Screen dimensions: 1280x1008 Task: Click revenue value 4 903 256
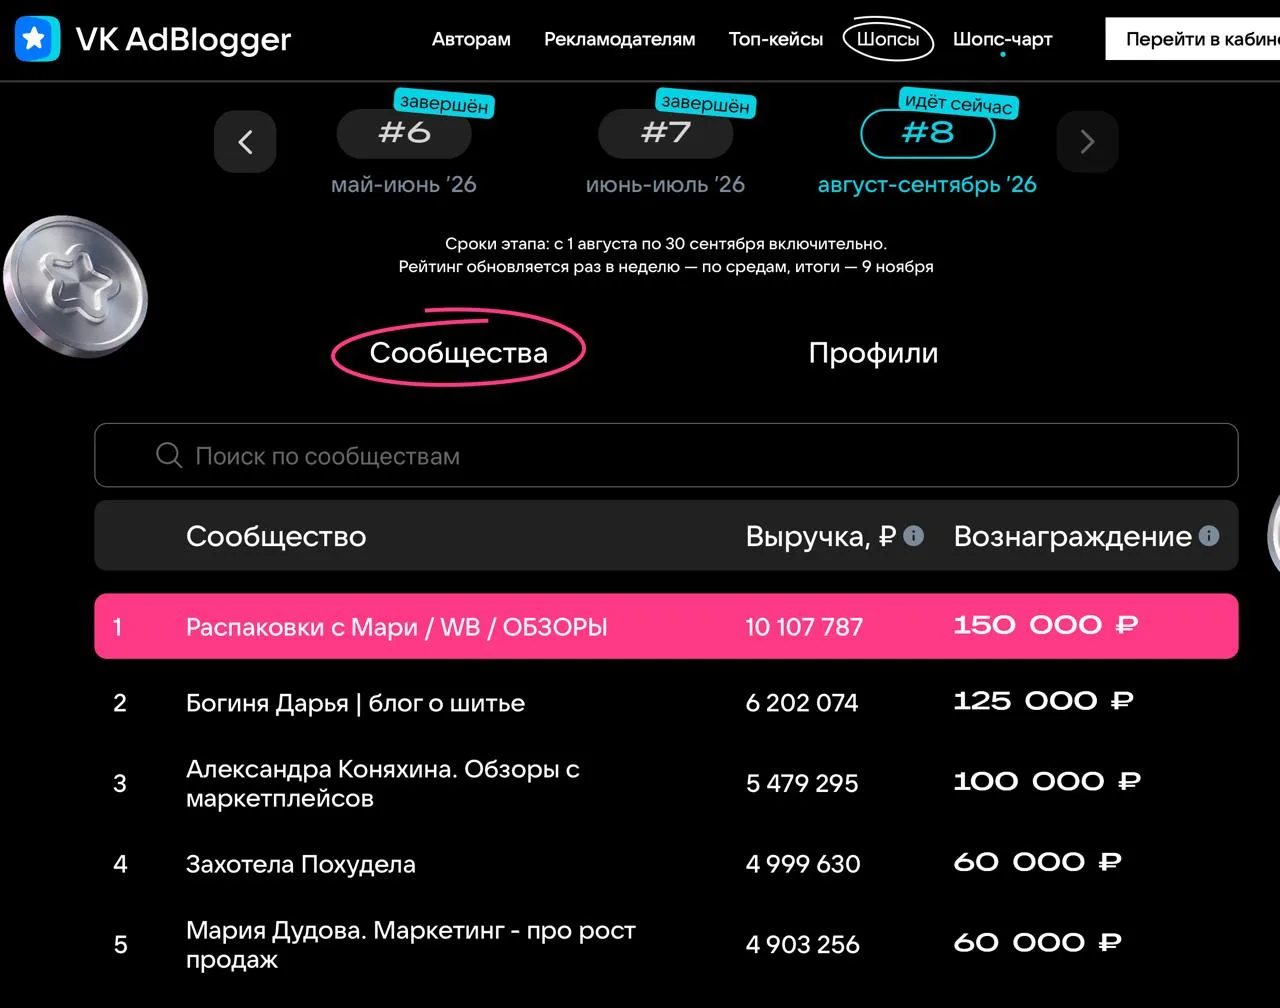[x=802, y=944]
